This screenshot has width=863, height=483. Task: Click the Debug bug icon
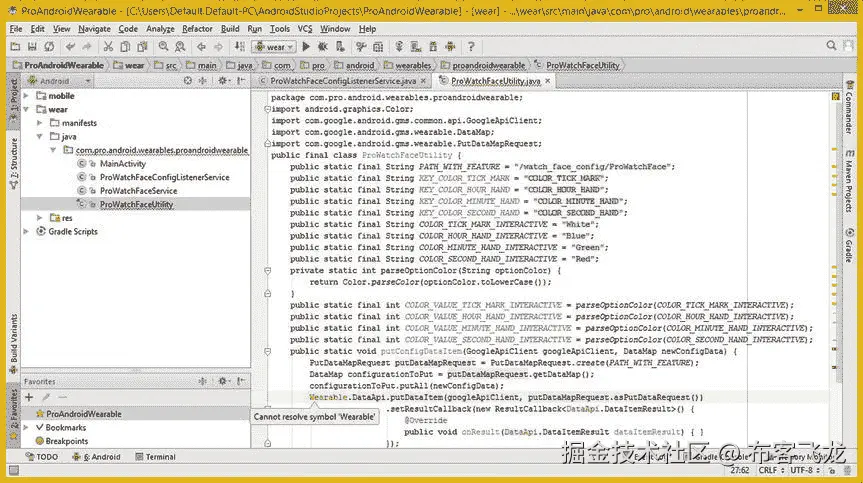(x=323, y=47)
